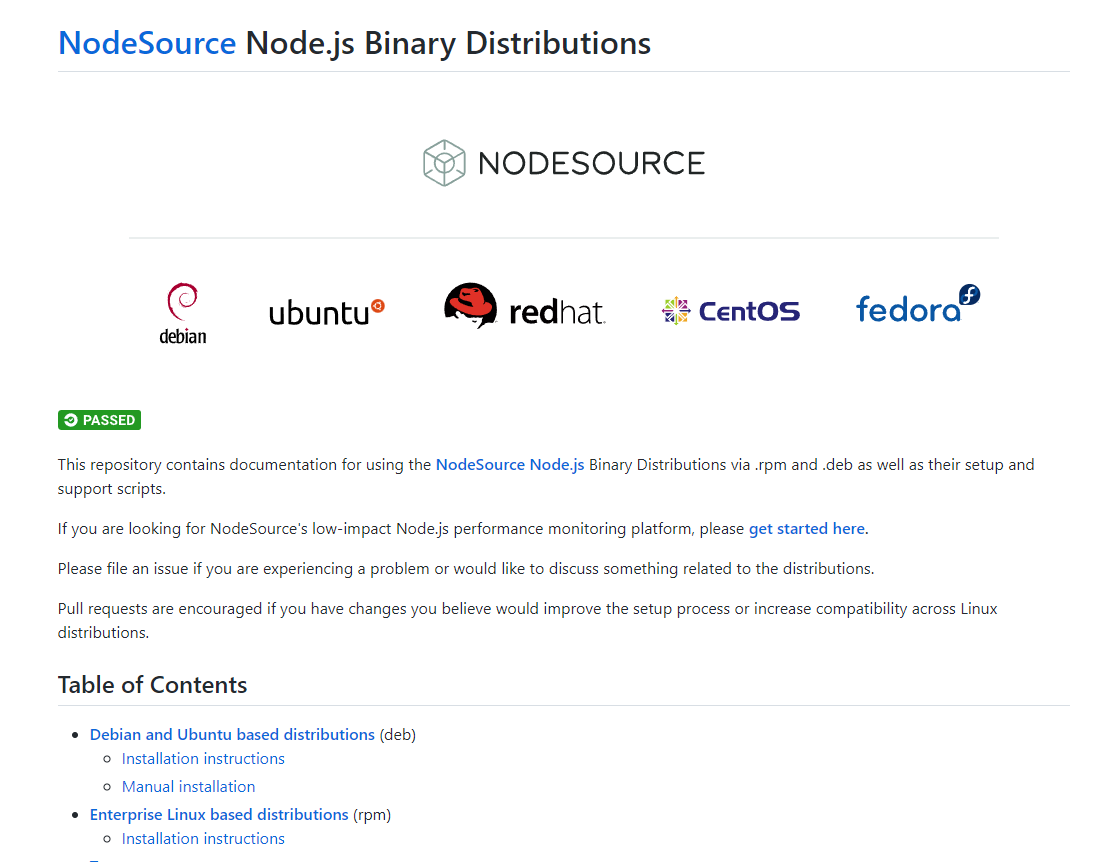The height and width of the screenshot is (862, 1094).
Task: Click the "(rpm)" text after Enterprise Linux link
Action: pos(372,815)
